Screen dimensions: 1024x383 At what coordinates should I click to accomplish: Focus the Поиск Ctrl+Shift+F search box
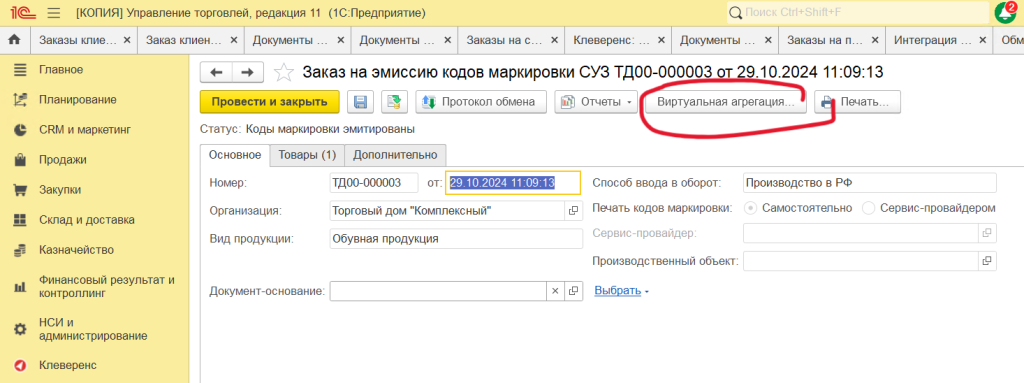click(x=857, y=12)
